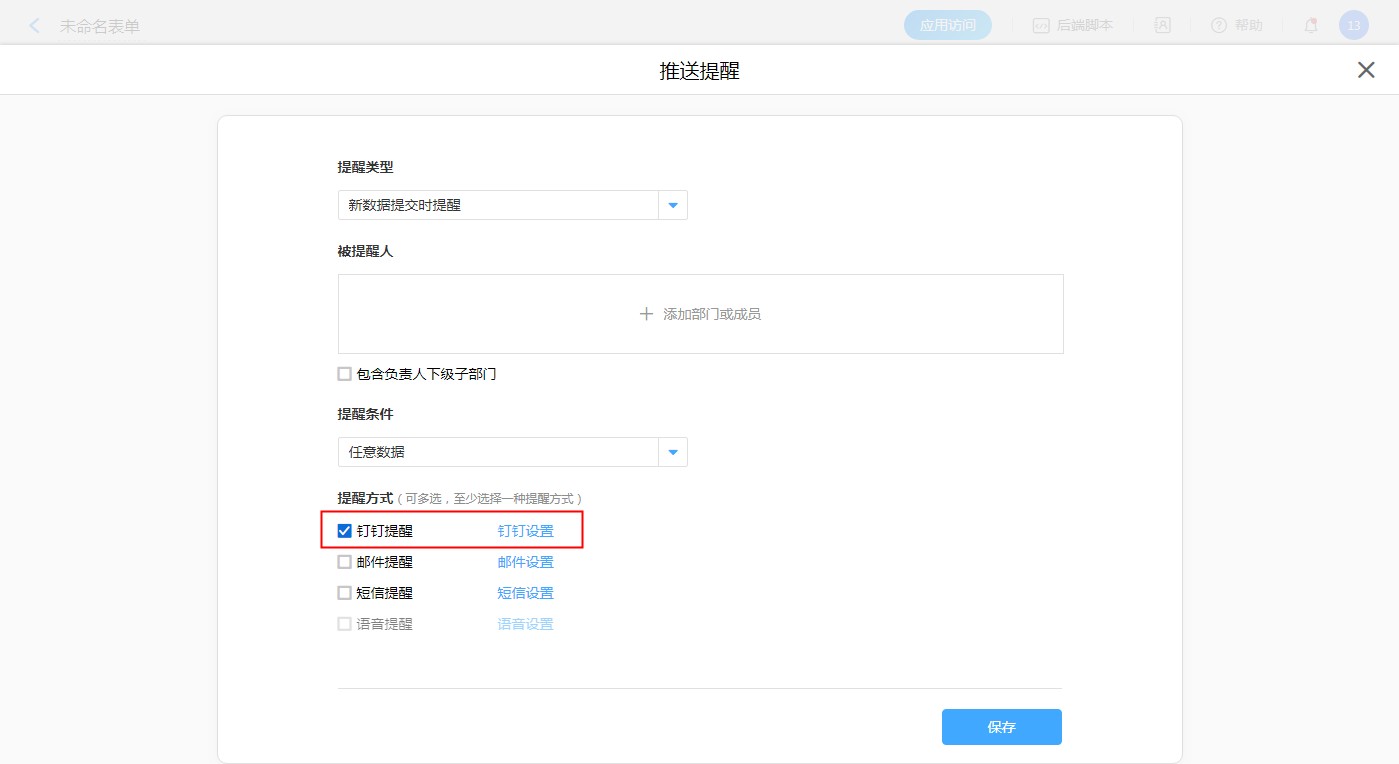Open the 短信设置 link
This screenshot has width=1399, height=764.
(525, 593)
